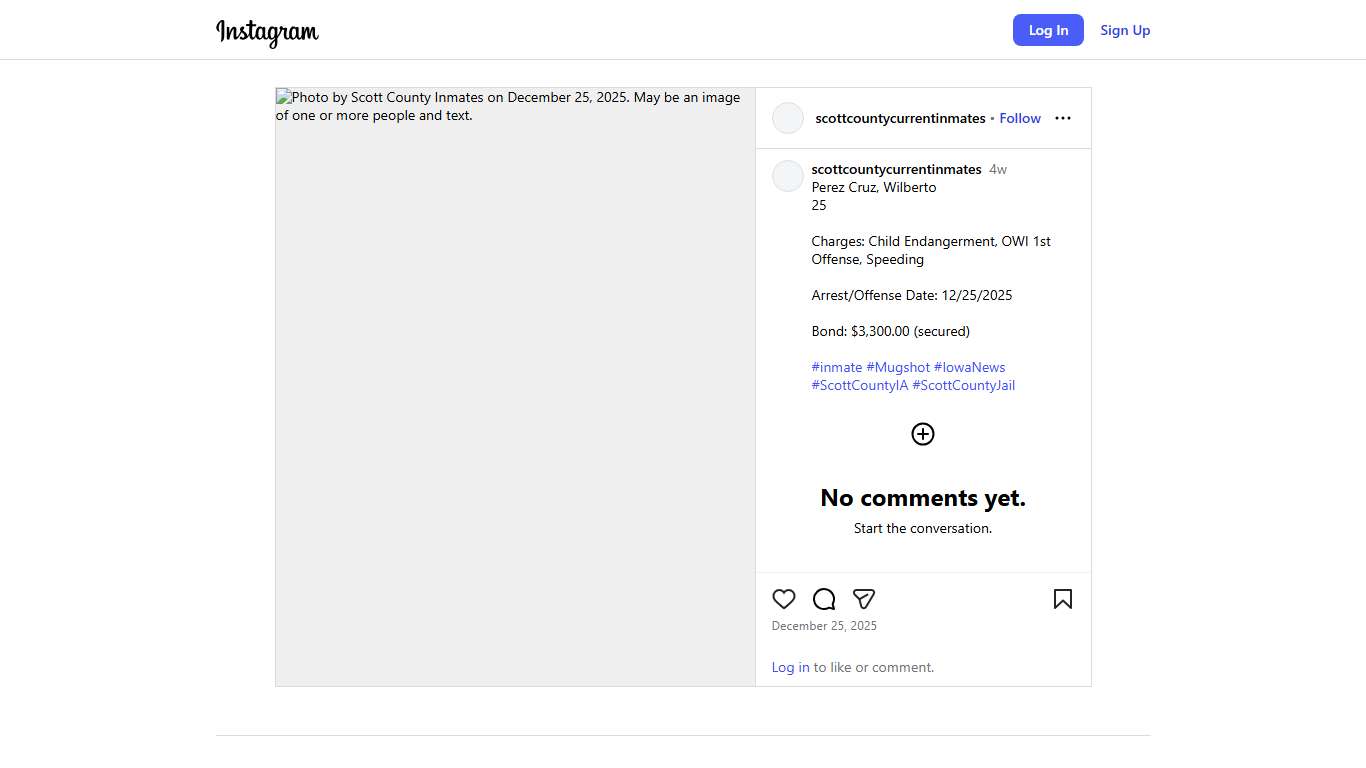1366x768 pixels.
Task: Like the post with heart icon
Action: (x=784, y=599)
